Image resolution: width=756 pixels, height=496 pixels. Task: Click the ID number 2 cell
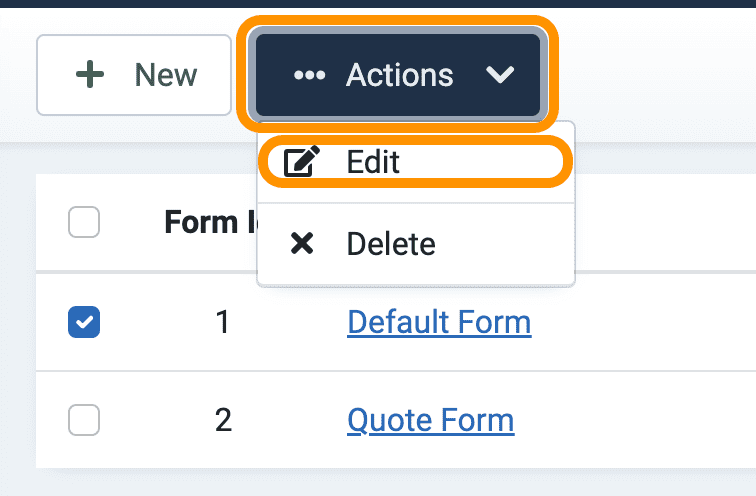223,420
